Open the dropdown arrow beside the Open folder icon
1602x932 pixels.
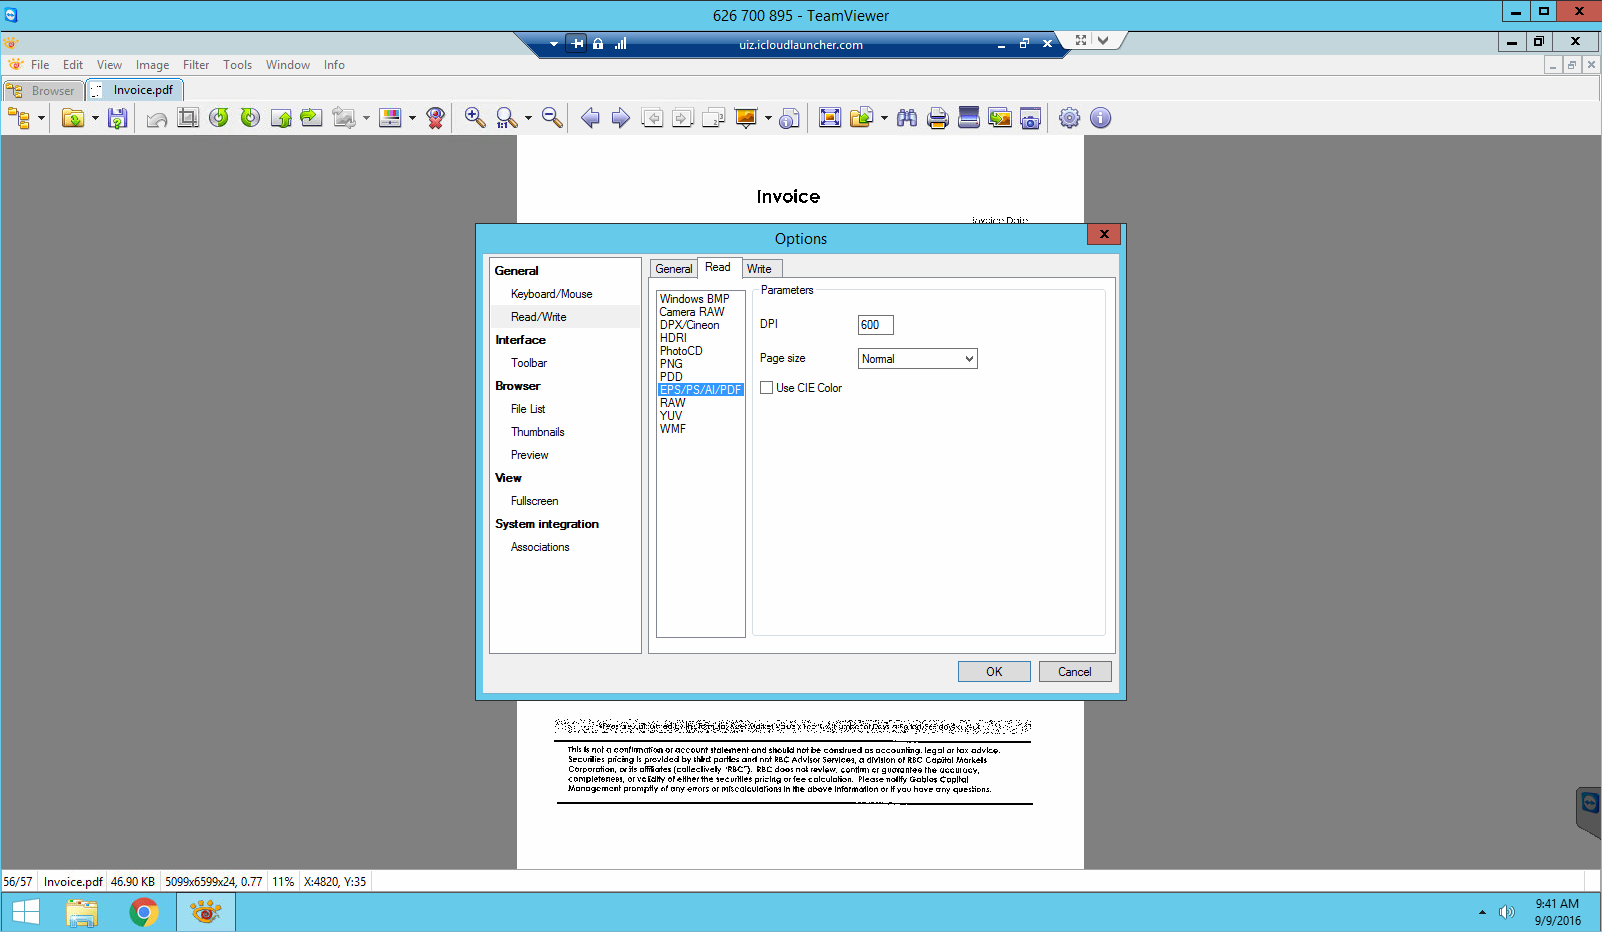(x=95, y=118)
